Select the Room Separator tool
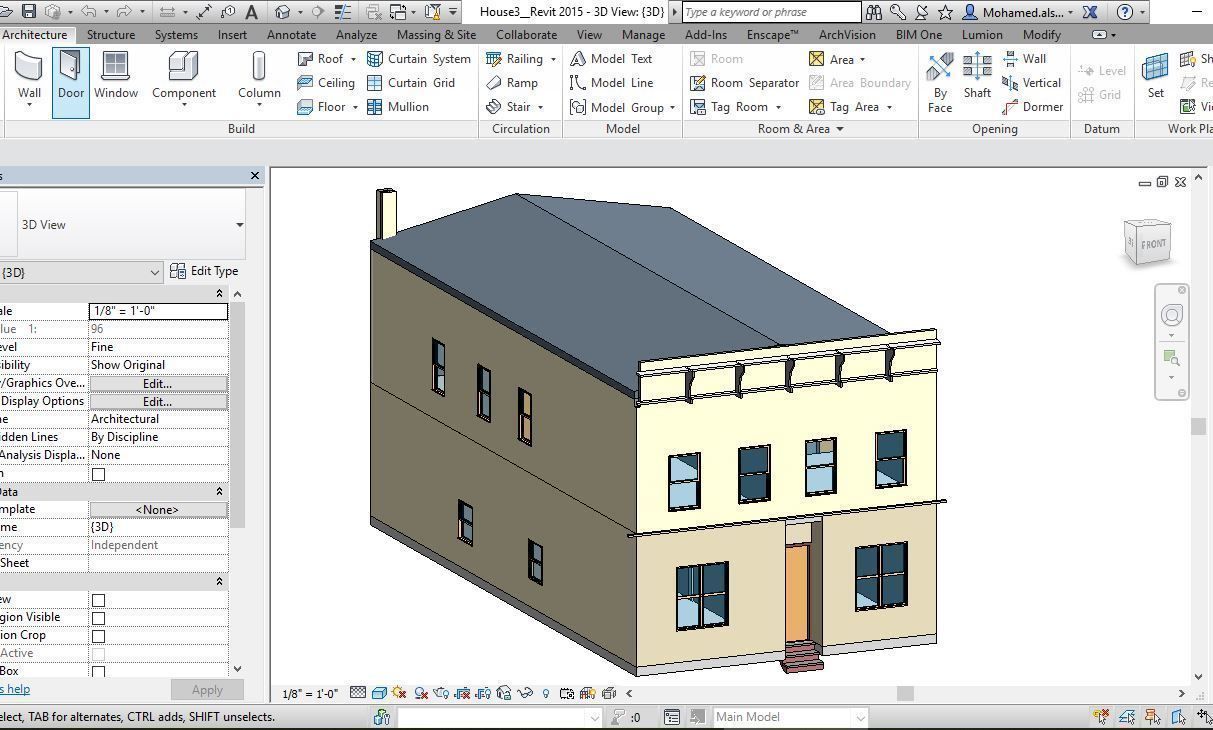Image resolution: width=1213 pixels, height=730 pixels. point(744,83)
